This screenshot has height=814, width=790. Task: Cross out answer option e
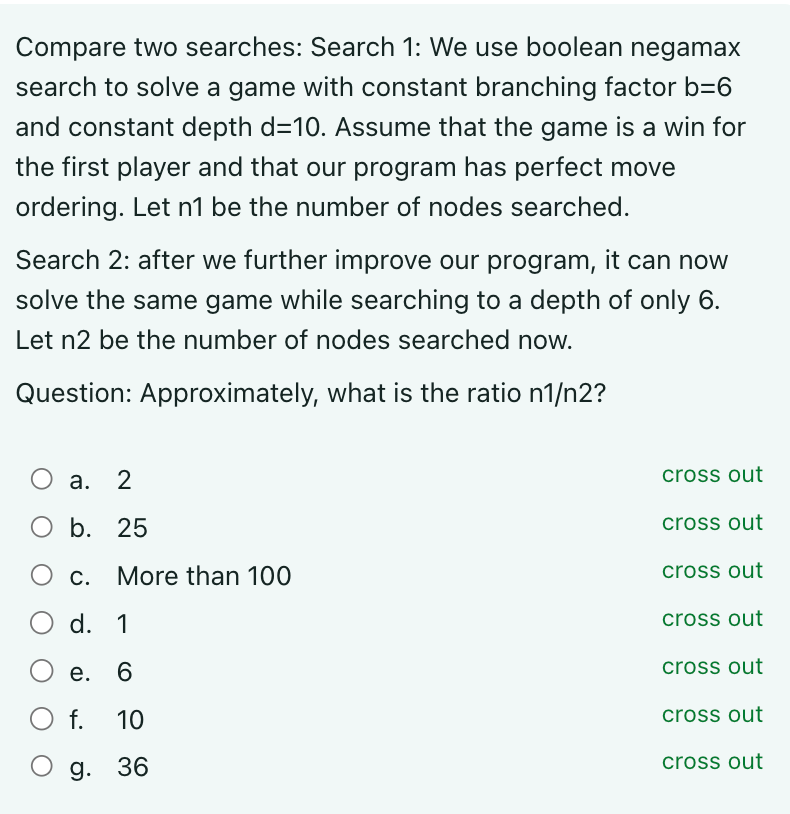(712, 666)
